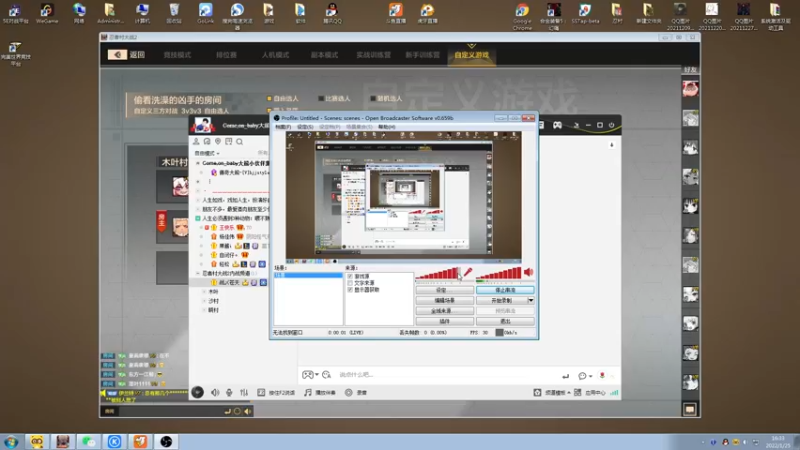Open the chat window icon below friends list
The height and width of the screenshot is (450, 800).
tap(690, 409)
